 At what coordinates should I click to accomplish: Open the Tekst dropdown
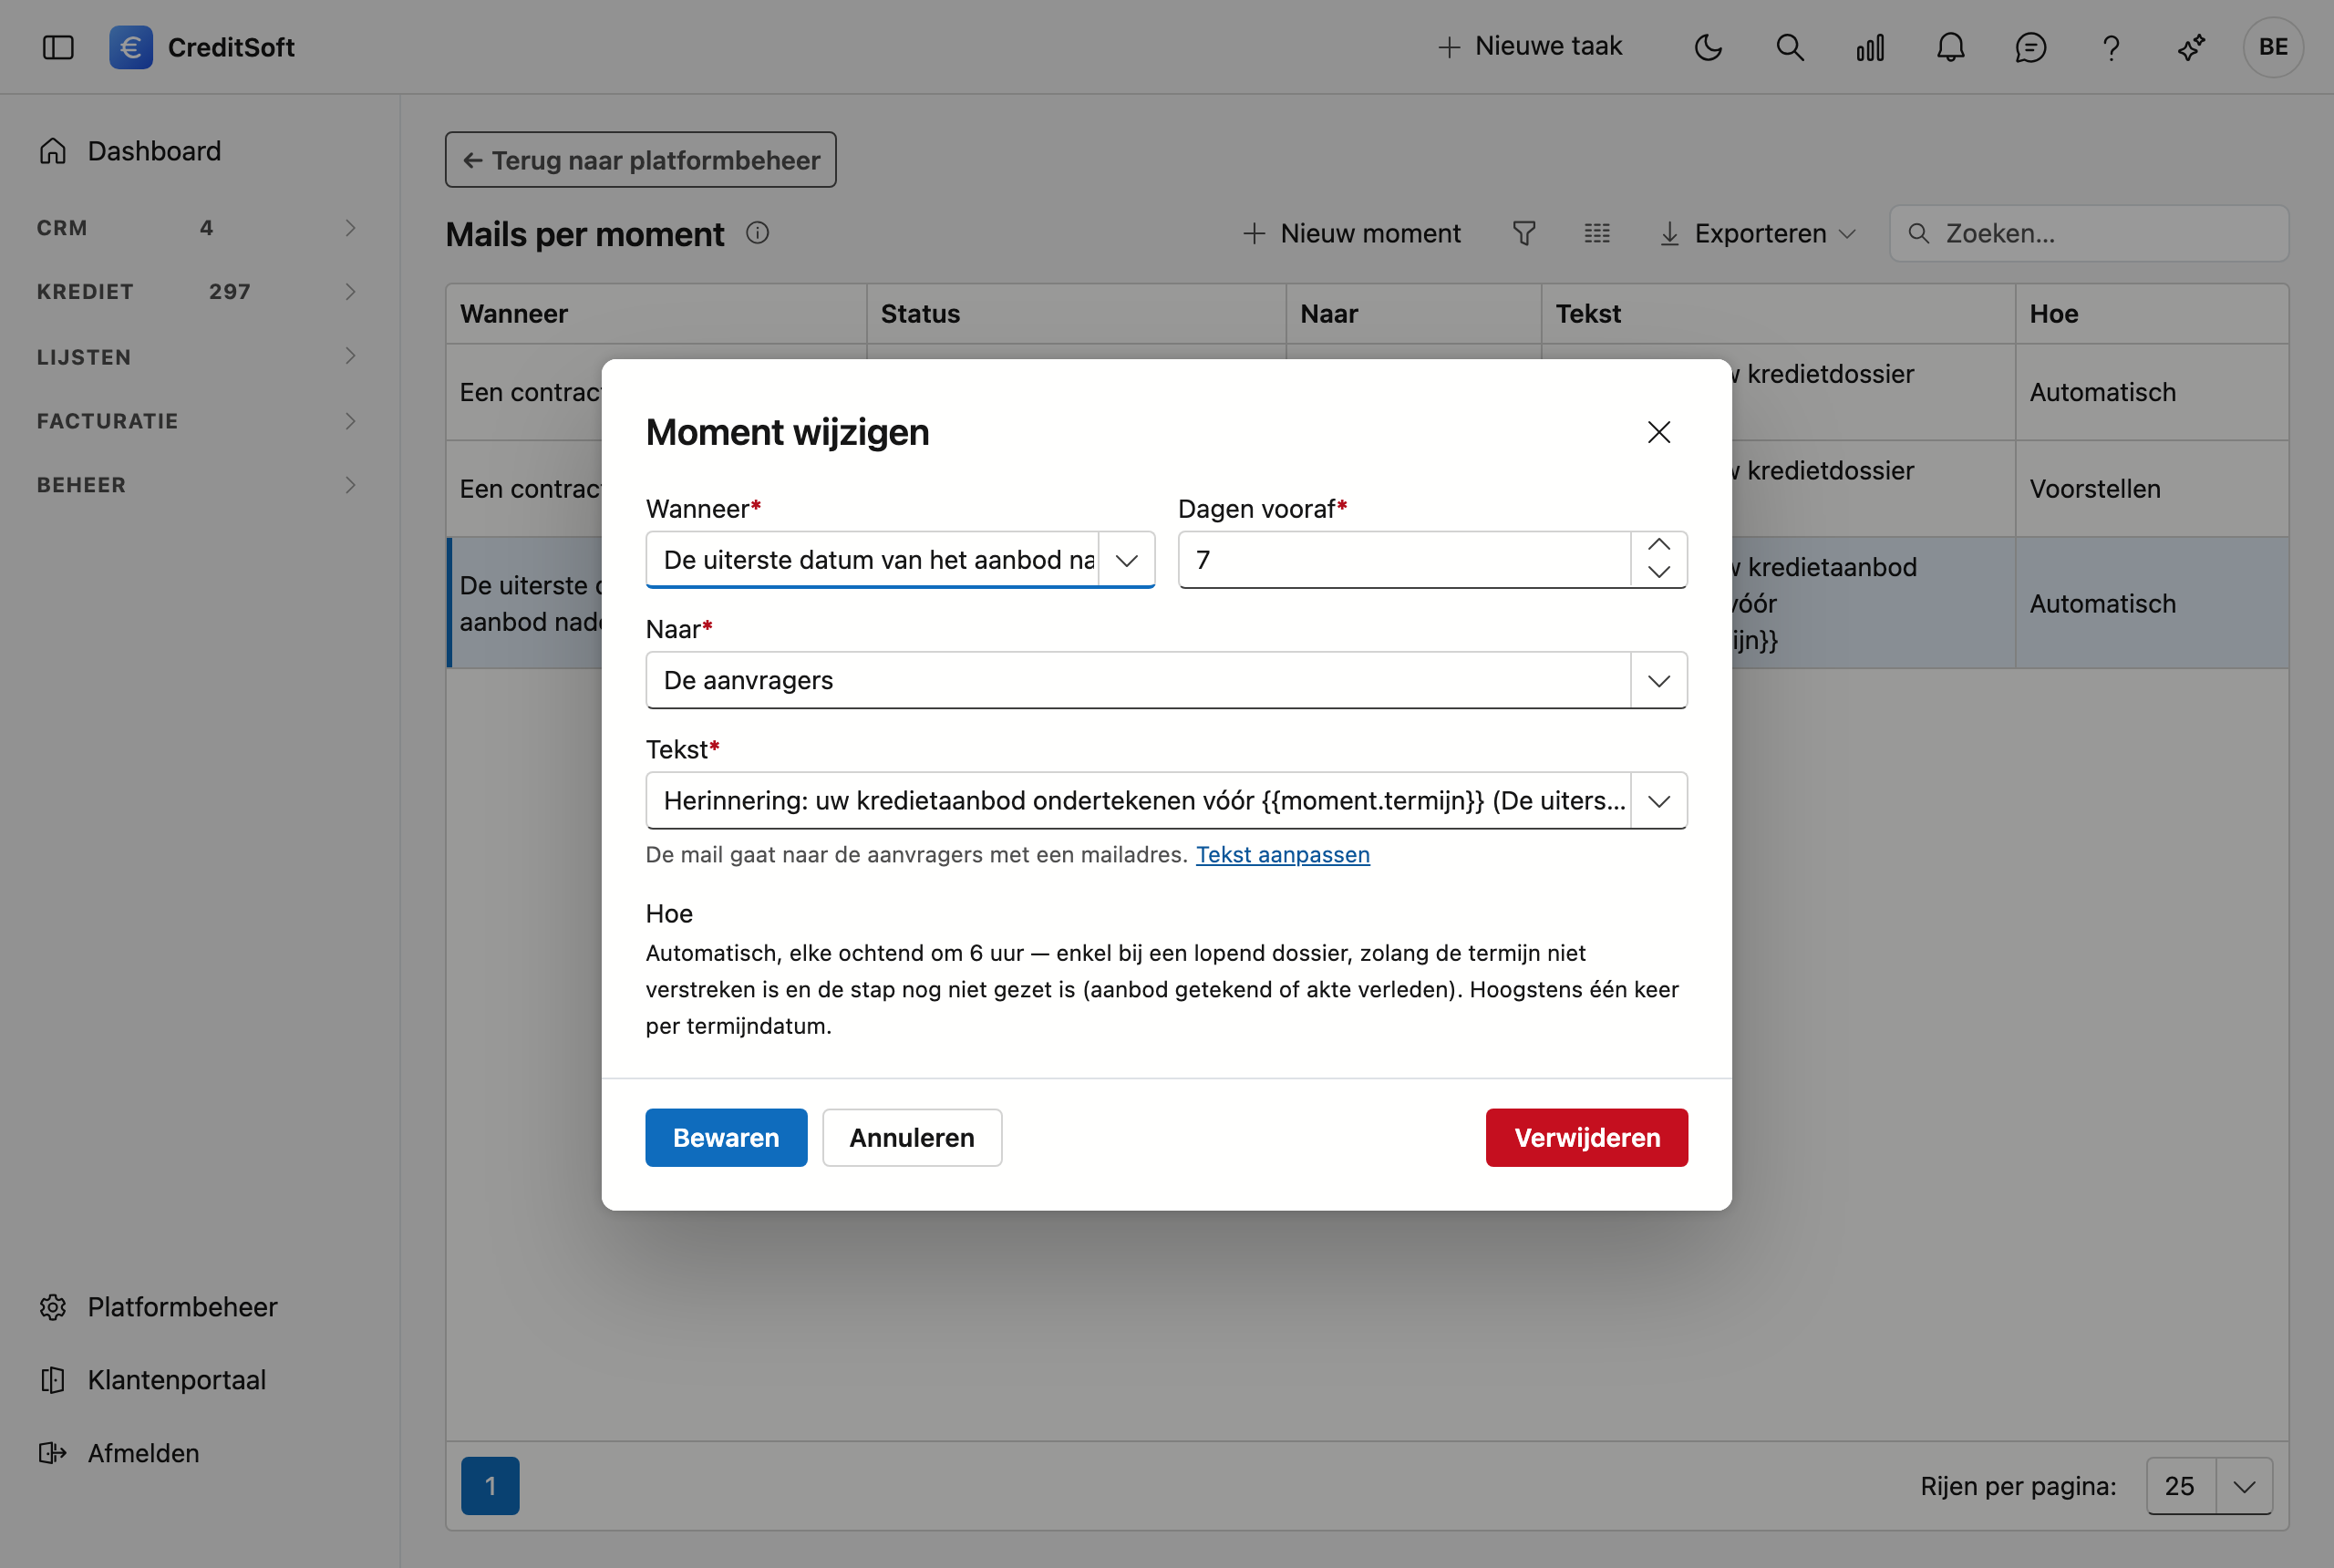pos(1658,801)
